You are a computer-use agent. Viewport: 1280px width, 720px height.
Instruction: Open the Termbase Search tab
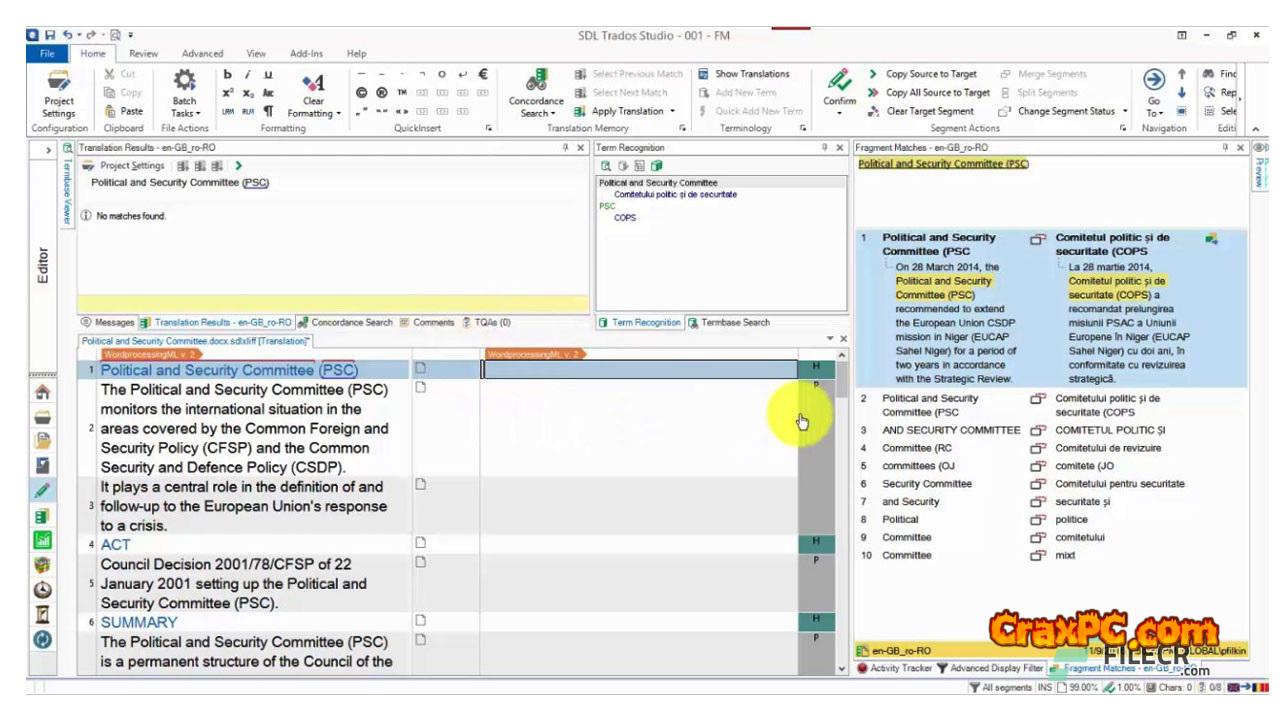click(x=729, y=323)
